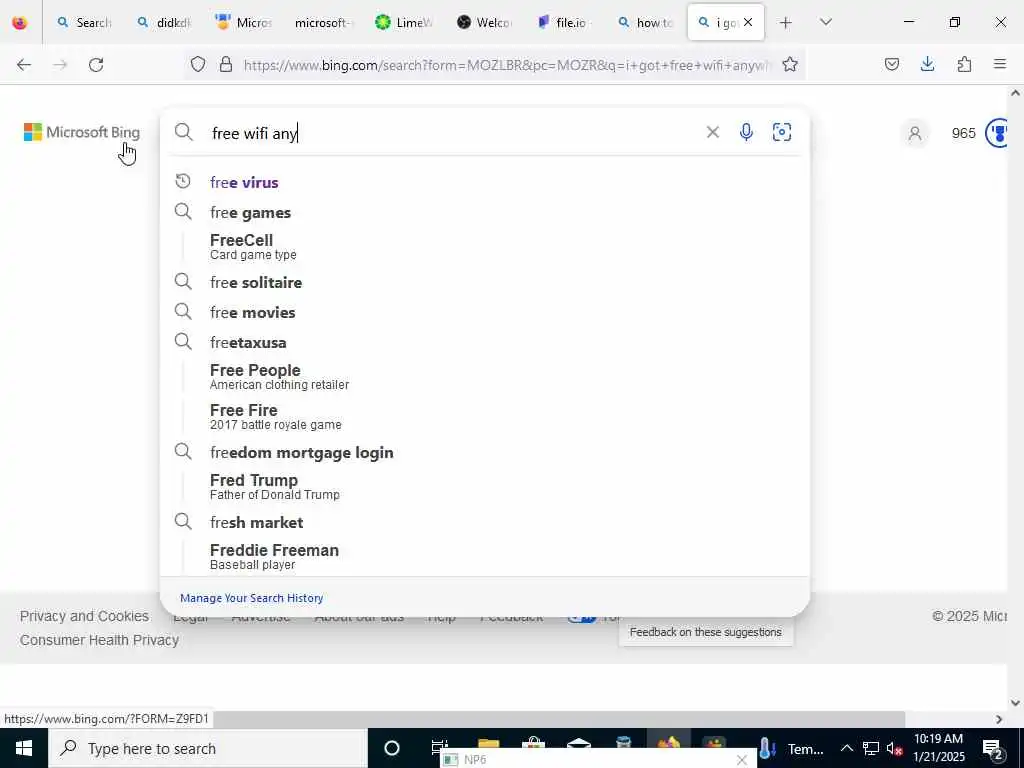
Task: Open visual search camera icon
Action: tap(782, 133)
